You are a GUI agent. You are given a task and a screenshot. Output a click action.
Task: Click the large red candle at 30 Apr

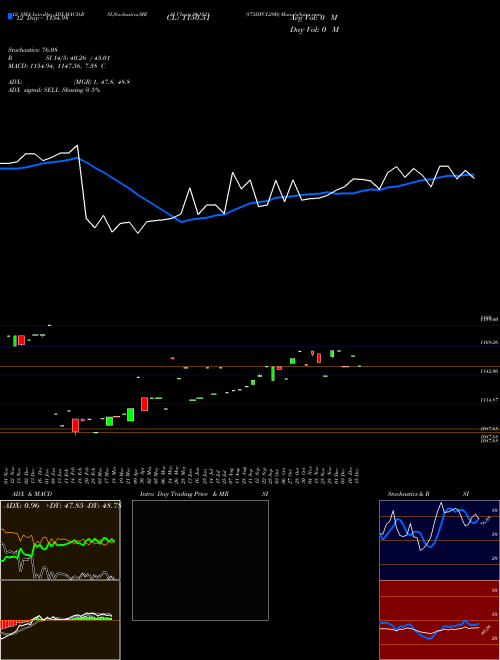coord(144,404)
